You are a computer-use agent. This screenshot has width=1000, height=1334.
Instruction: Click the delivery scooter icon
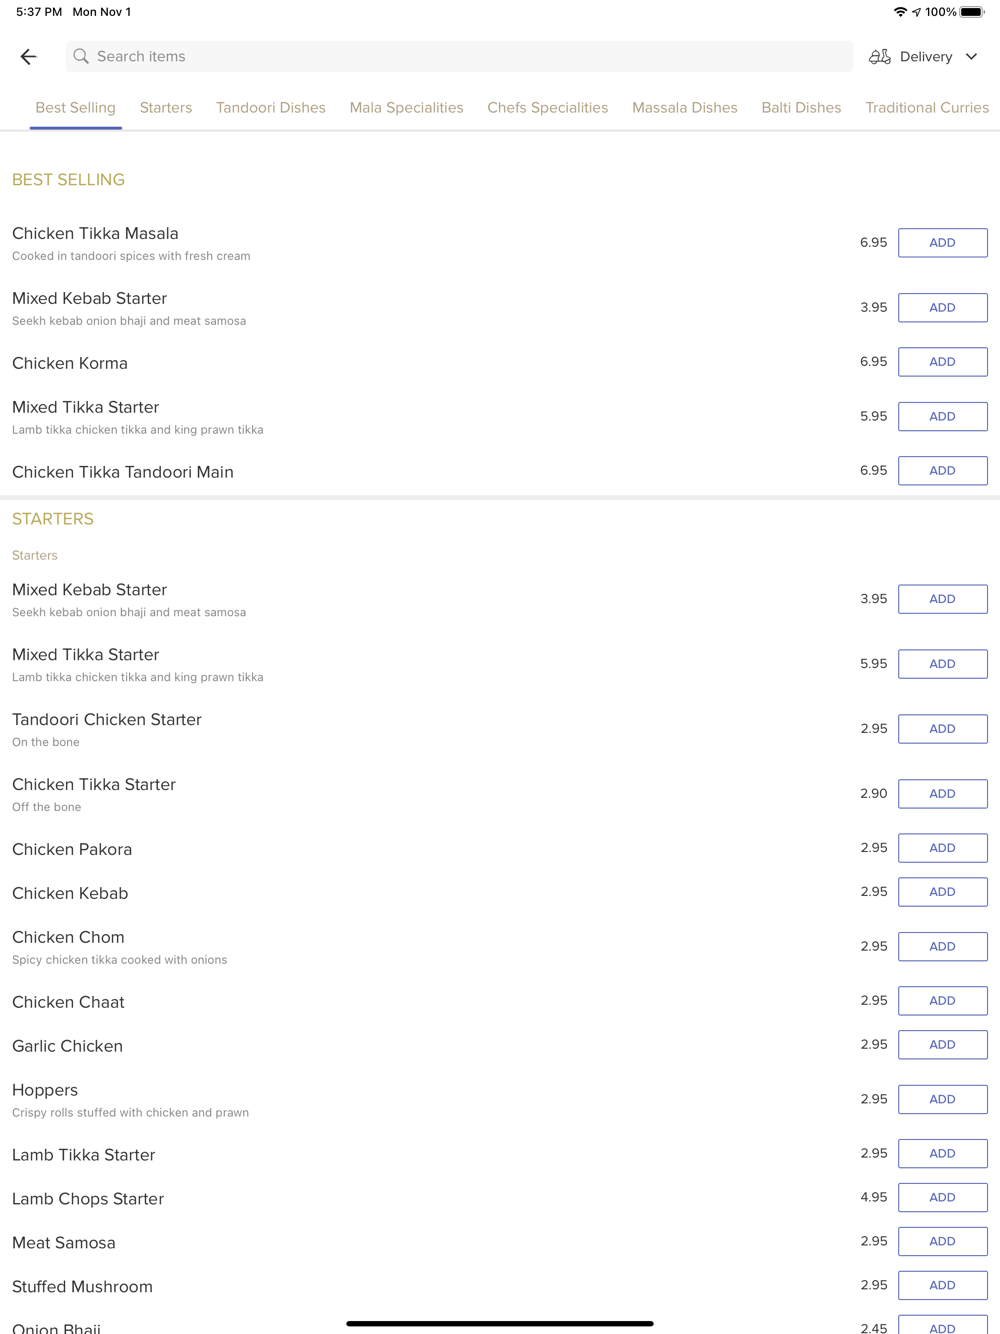[x=879, y=57]
